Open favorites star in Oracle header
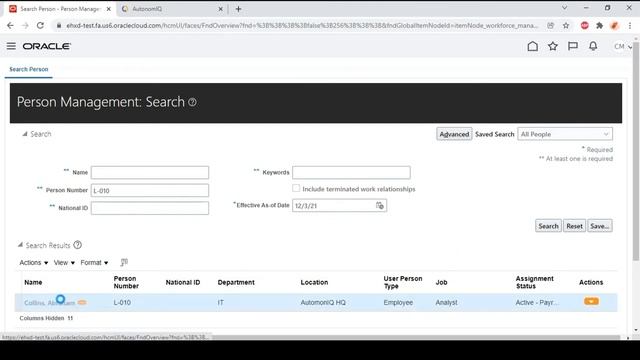Image resolution: width=640 pixels, height=360 pixels. [553, 46]
